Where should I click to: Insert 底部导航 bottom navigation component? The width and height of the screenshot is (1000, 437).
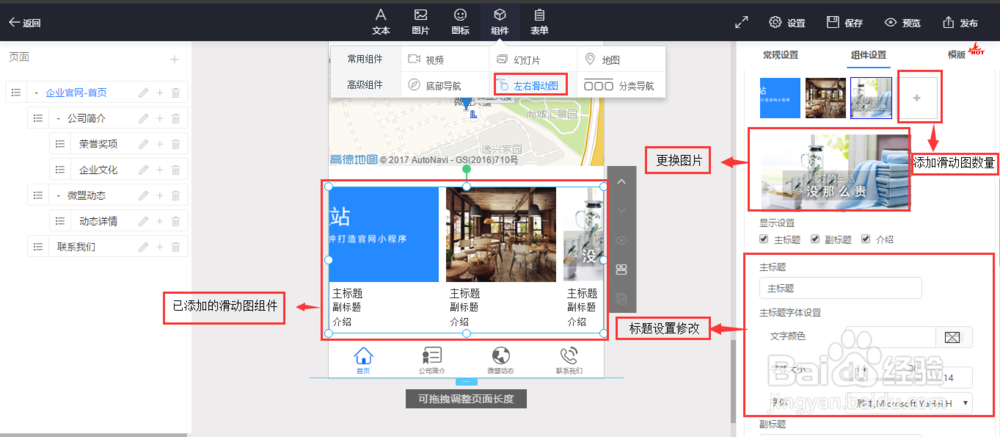pyautogui.click(x=434, y=85)
